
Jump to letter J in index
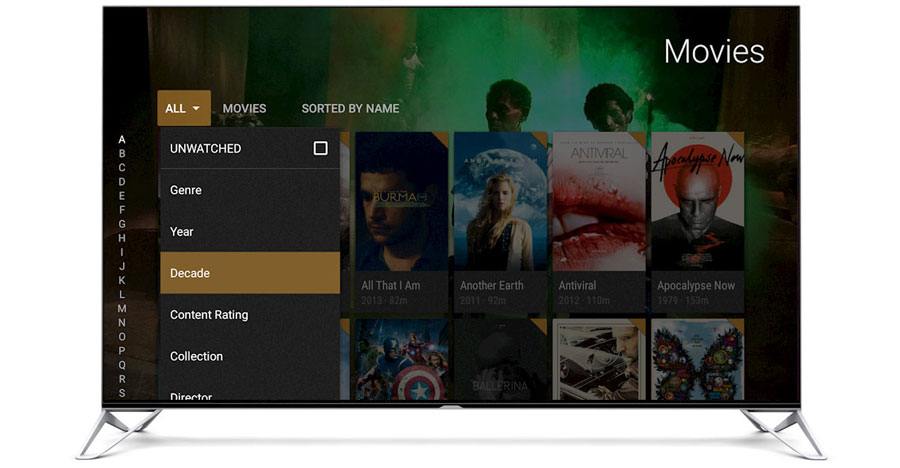point(122,266)
